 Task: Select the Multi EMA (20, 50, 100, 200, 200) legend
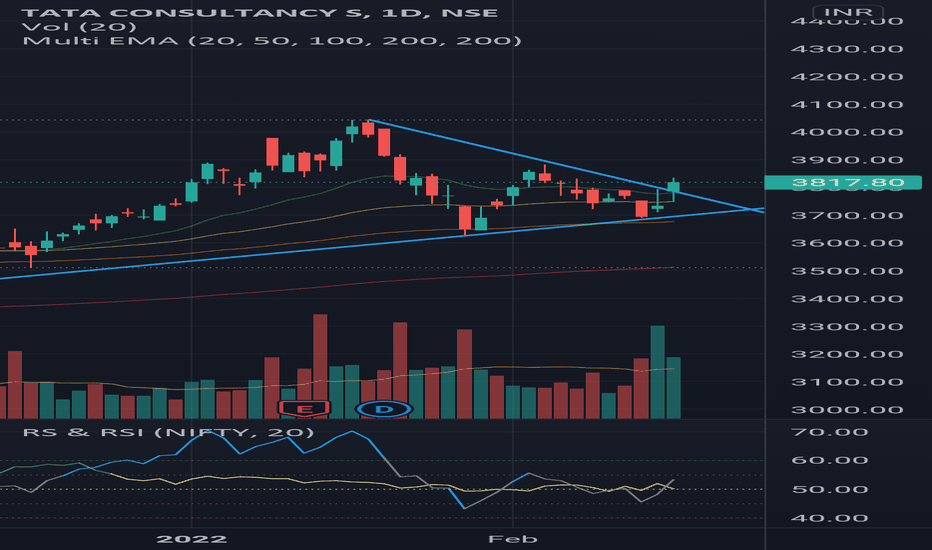tap(272, 41)
